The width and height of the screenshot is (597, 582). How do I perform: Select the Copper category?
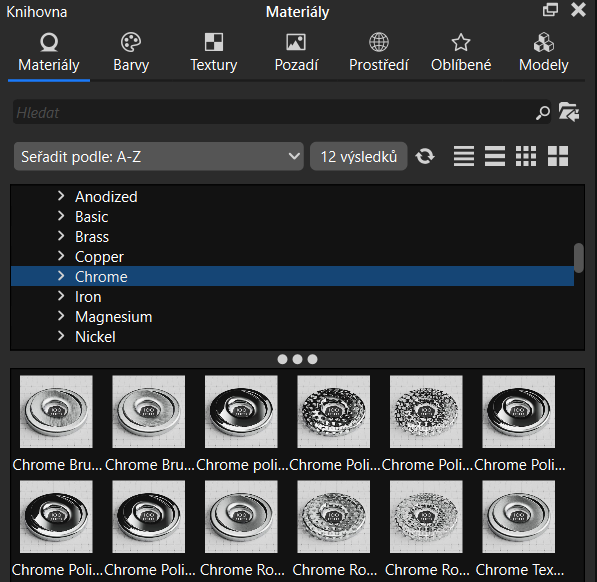click(99, 257)
